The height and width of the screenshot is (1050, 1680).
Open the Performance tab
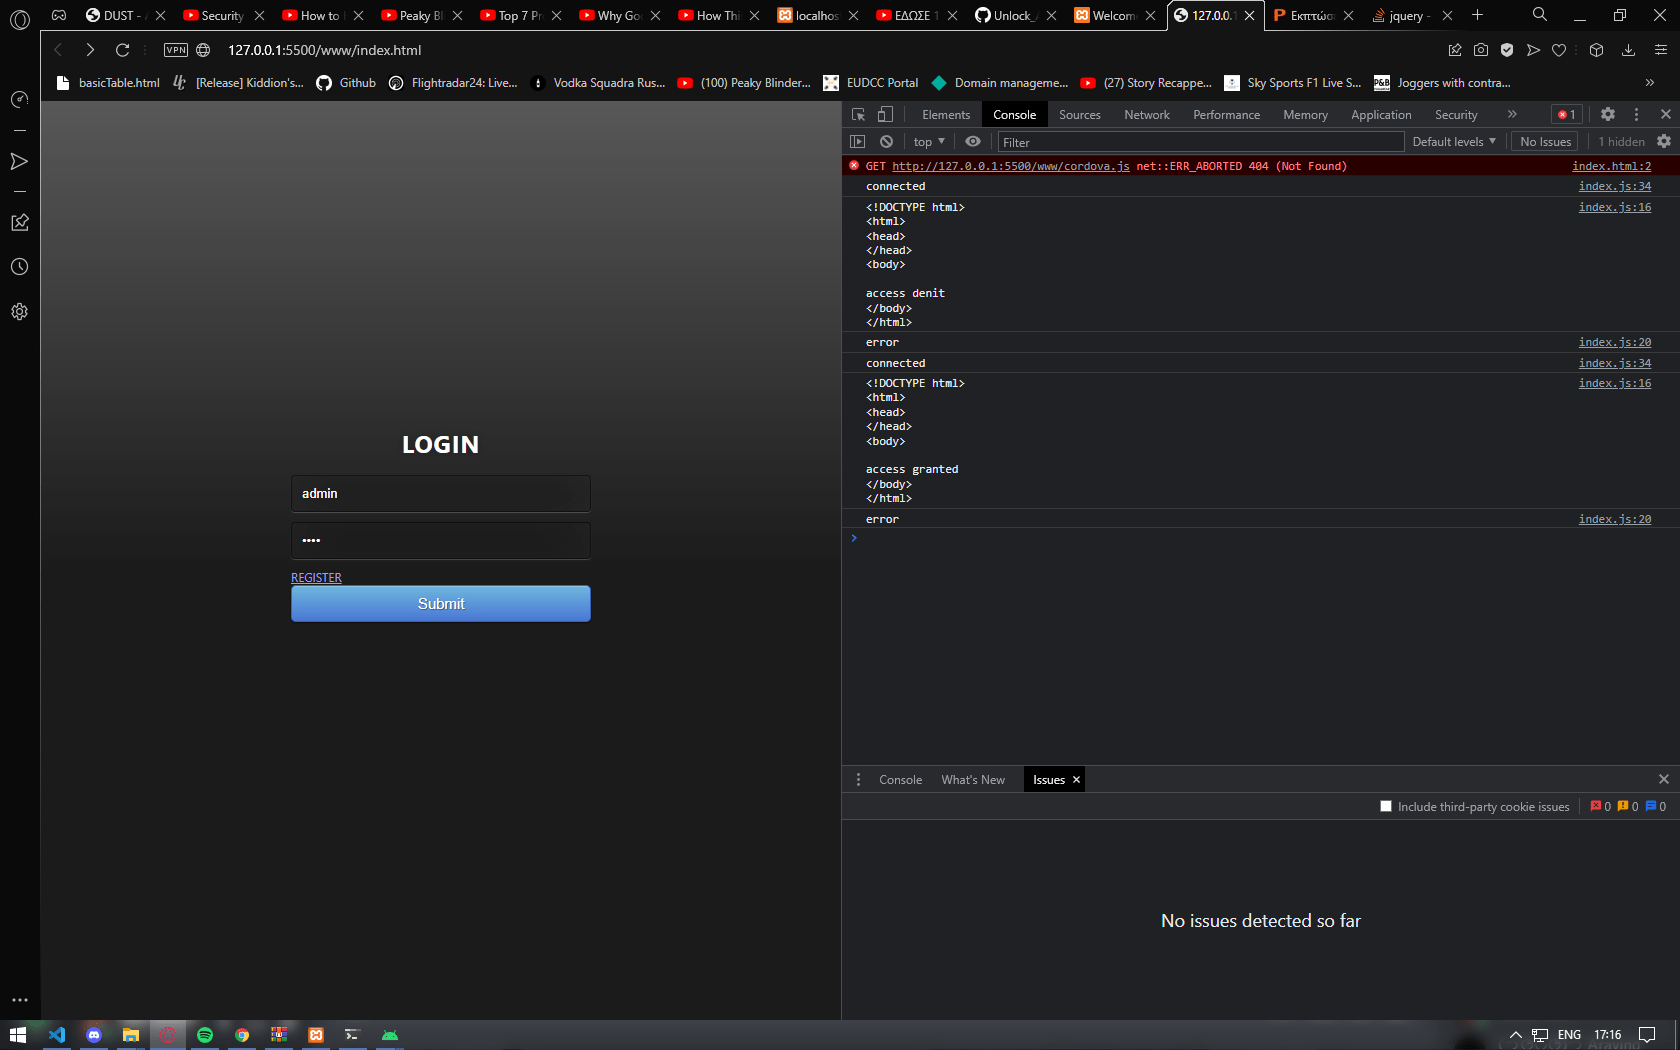coord(1226,115)
